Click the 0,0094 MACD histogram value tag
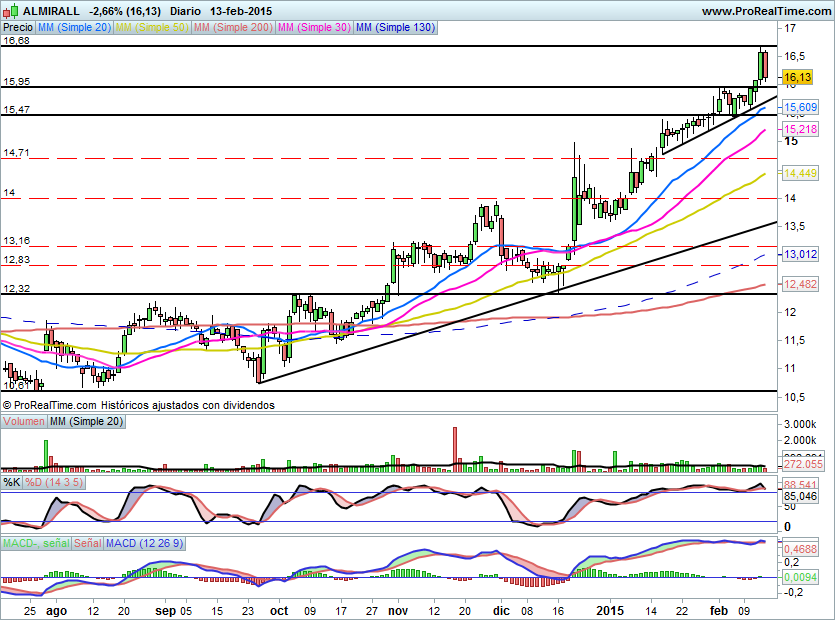This screenshot has height=620, width=835. click(800, 577)
